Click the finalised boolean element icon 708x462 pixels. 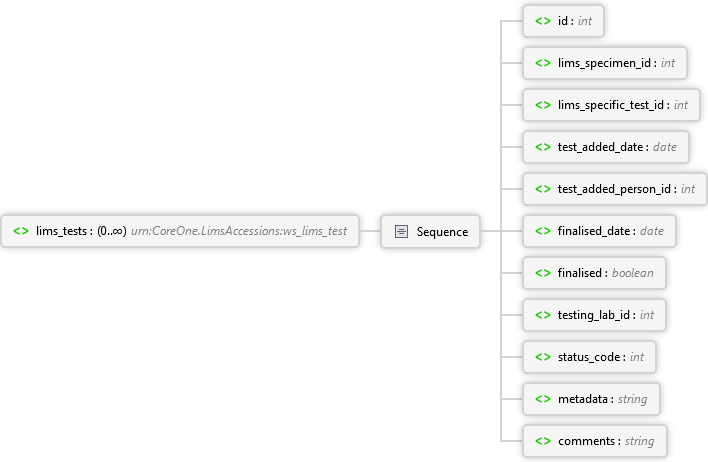[543, 272]
